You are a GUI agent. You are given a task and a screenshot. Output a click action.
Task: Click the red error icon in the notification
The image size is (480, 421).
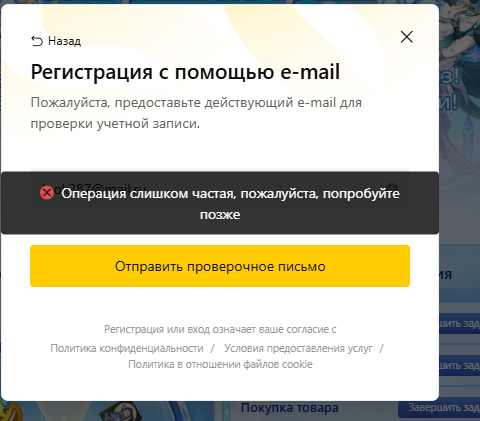pyautogui.click(x=47, y=193)
